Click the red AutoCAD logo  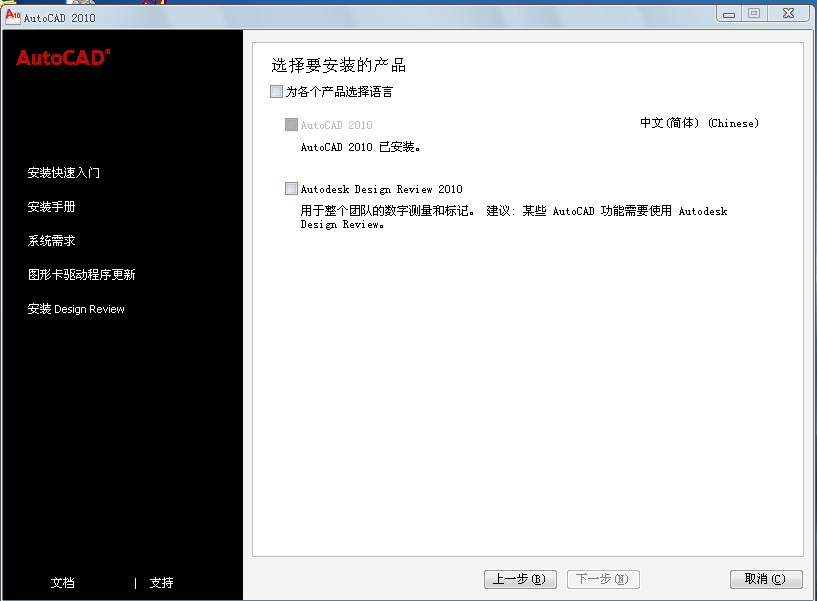click(x=63, y=58)
